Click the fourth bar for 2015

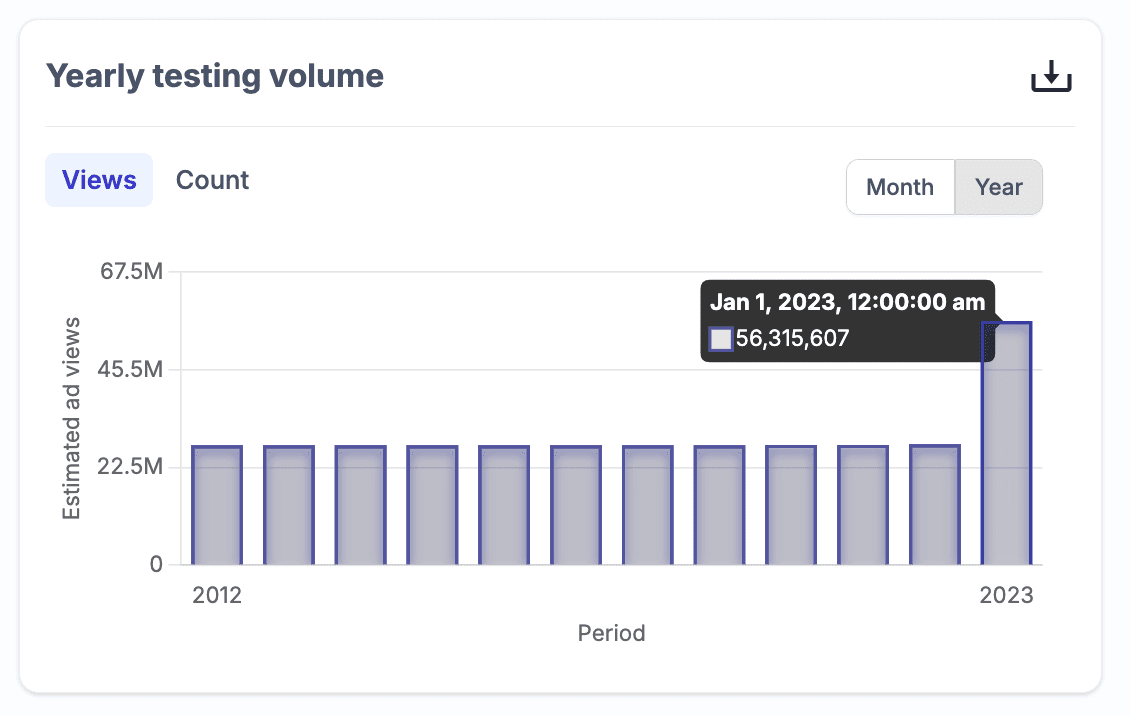(432, 505)
